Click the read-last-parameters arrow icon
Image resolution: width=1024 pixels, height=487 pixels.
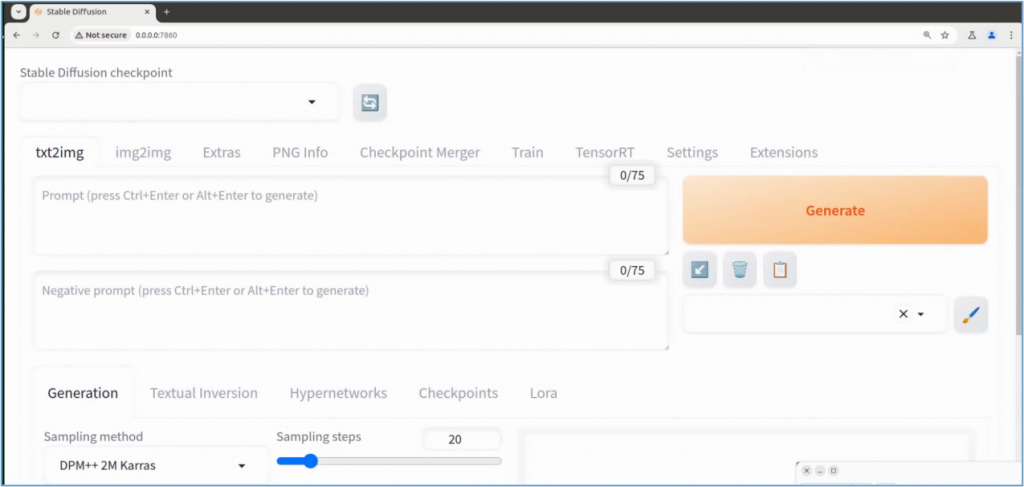click(699, 270)
